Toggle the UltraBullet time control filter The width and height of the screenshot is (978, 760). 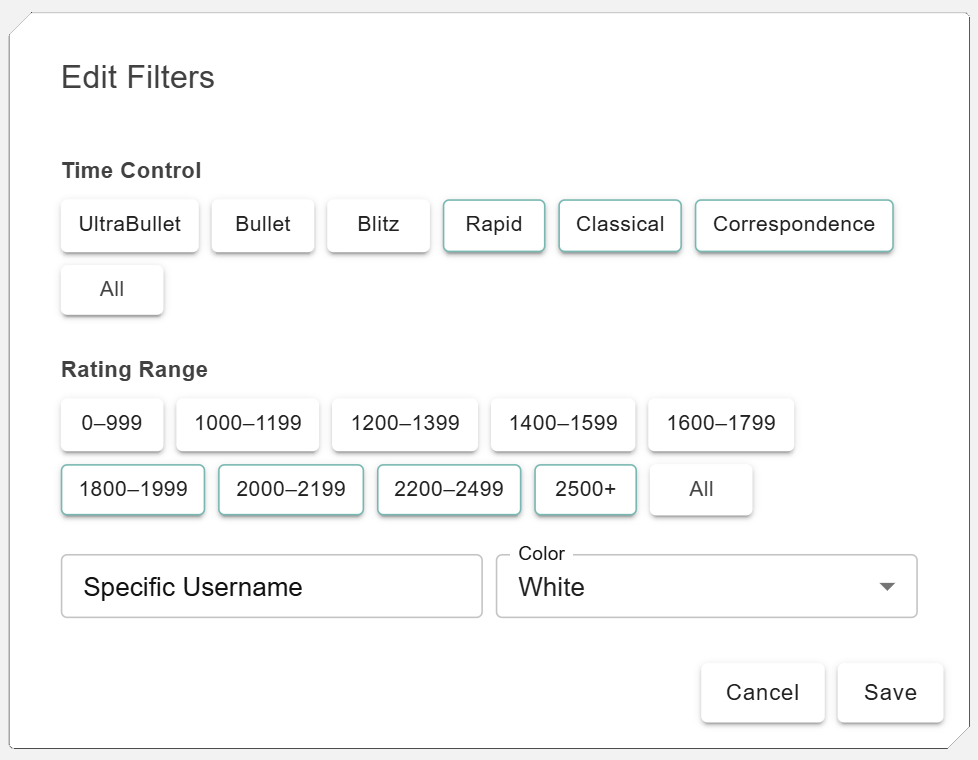point(130,225)
